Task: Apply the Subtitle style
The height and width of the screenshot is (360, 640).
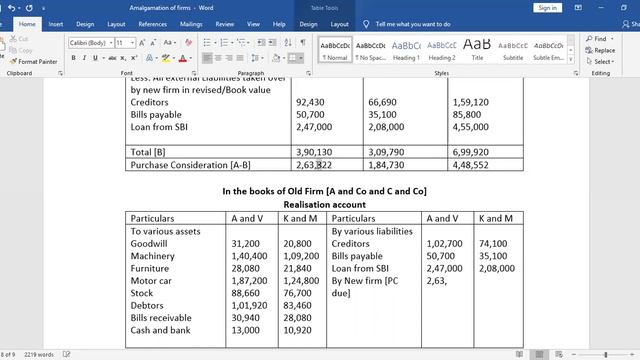Action: [513, 50]
